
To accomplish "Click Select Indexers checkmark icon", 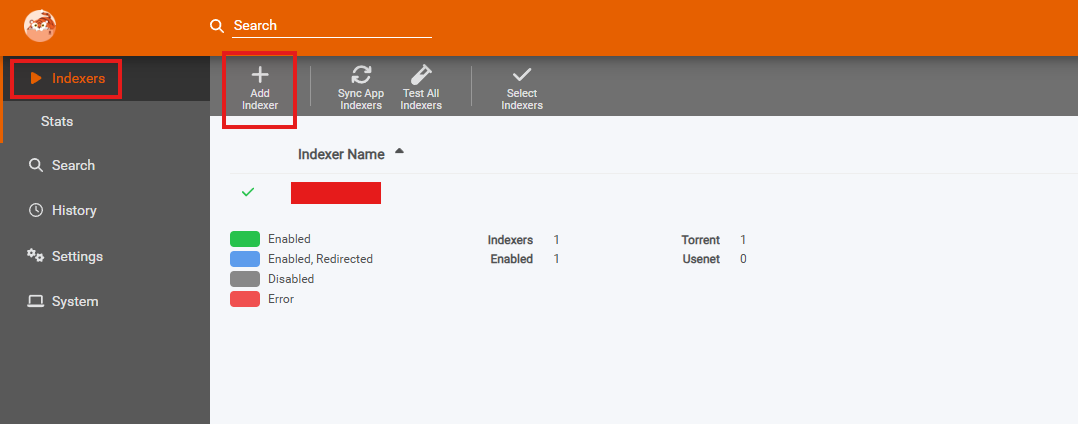I will point(522,75).
